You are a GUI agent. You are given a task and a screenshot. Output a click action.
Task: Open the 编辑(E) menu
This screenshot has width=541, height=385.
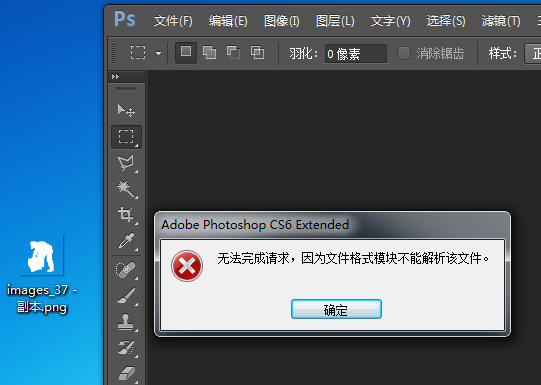pyautogui.click(x=228, y=21)
